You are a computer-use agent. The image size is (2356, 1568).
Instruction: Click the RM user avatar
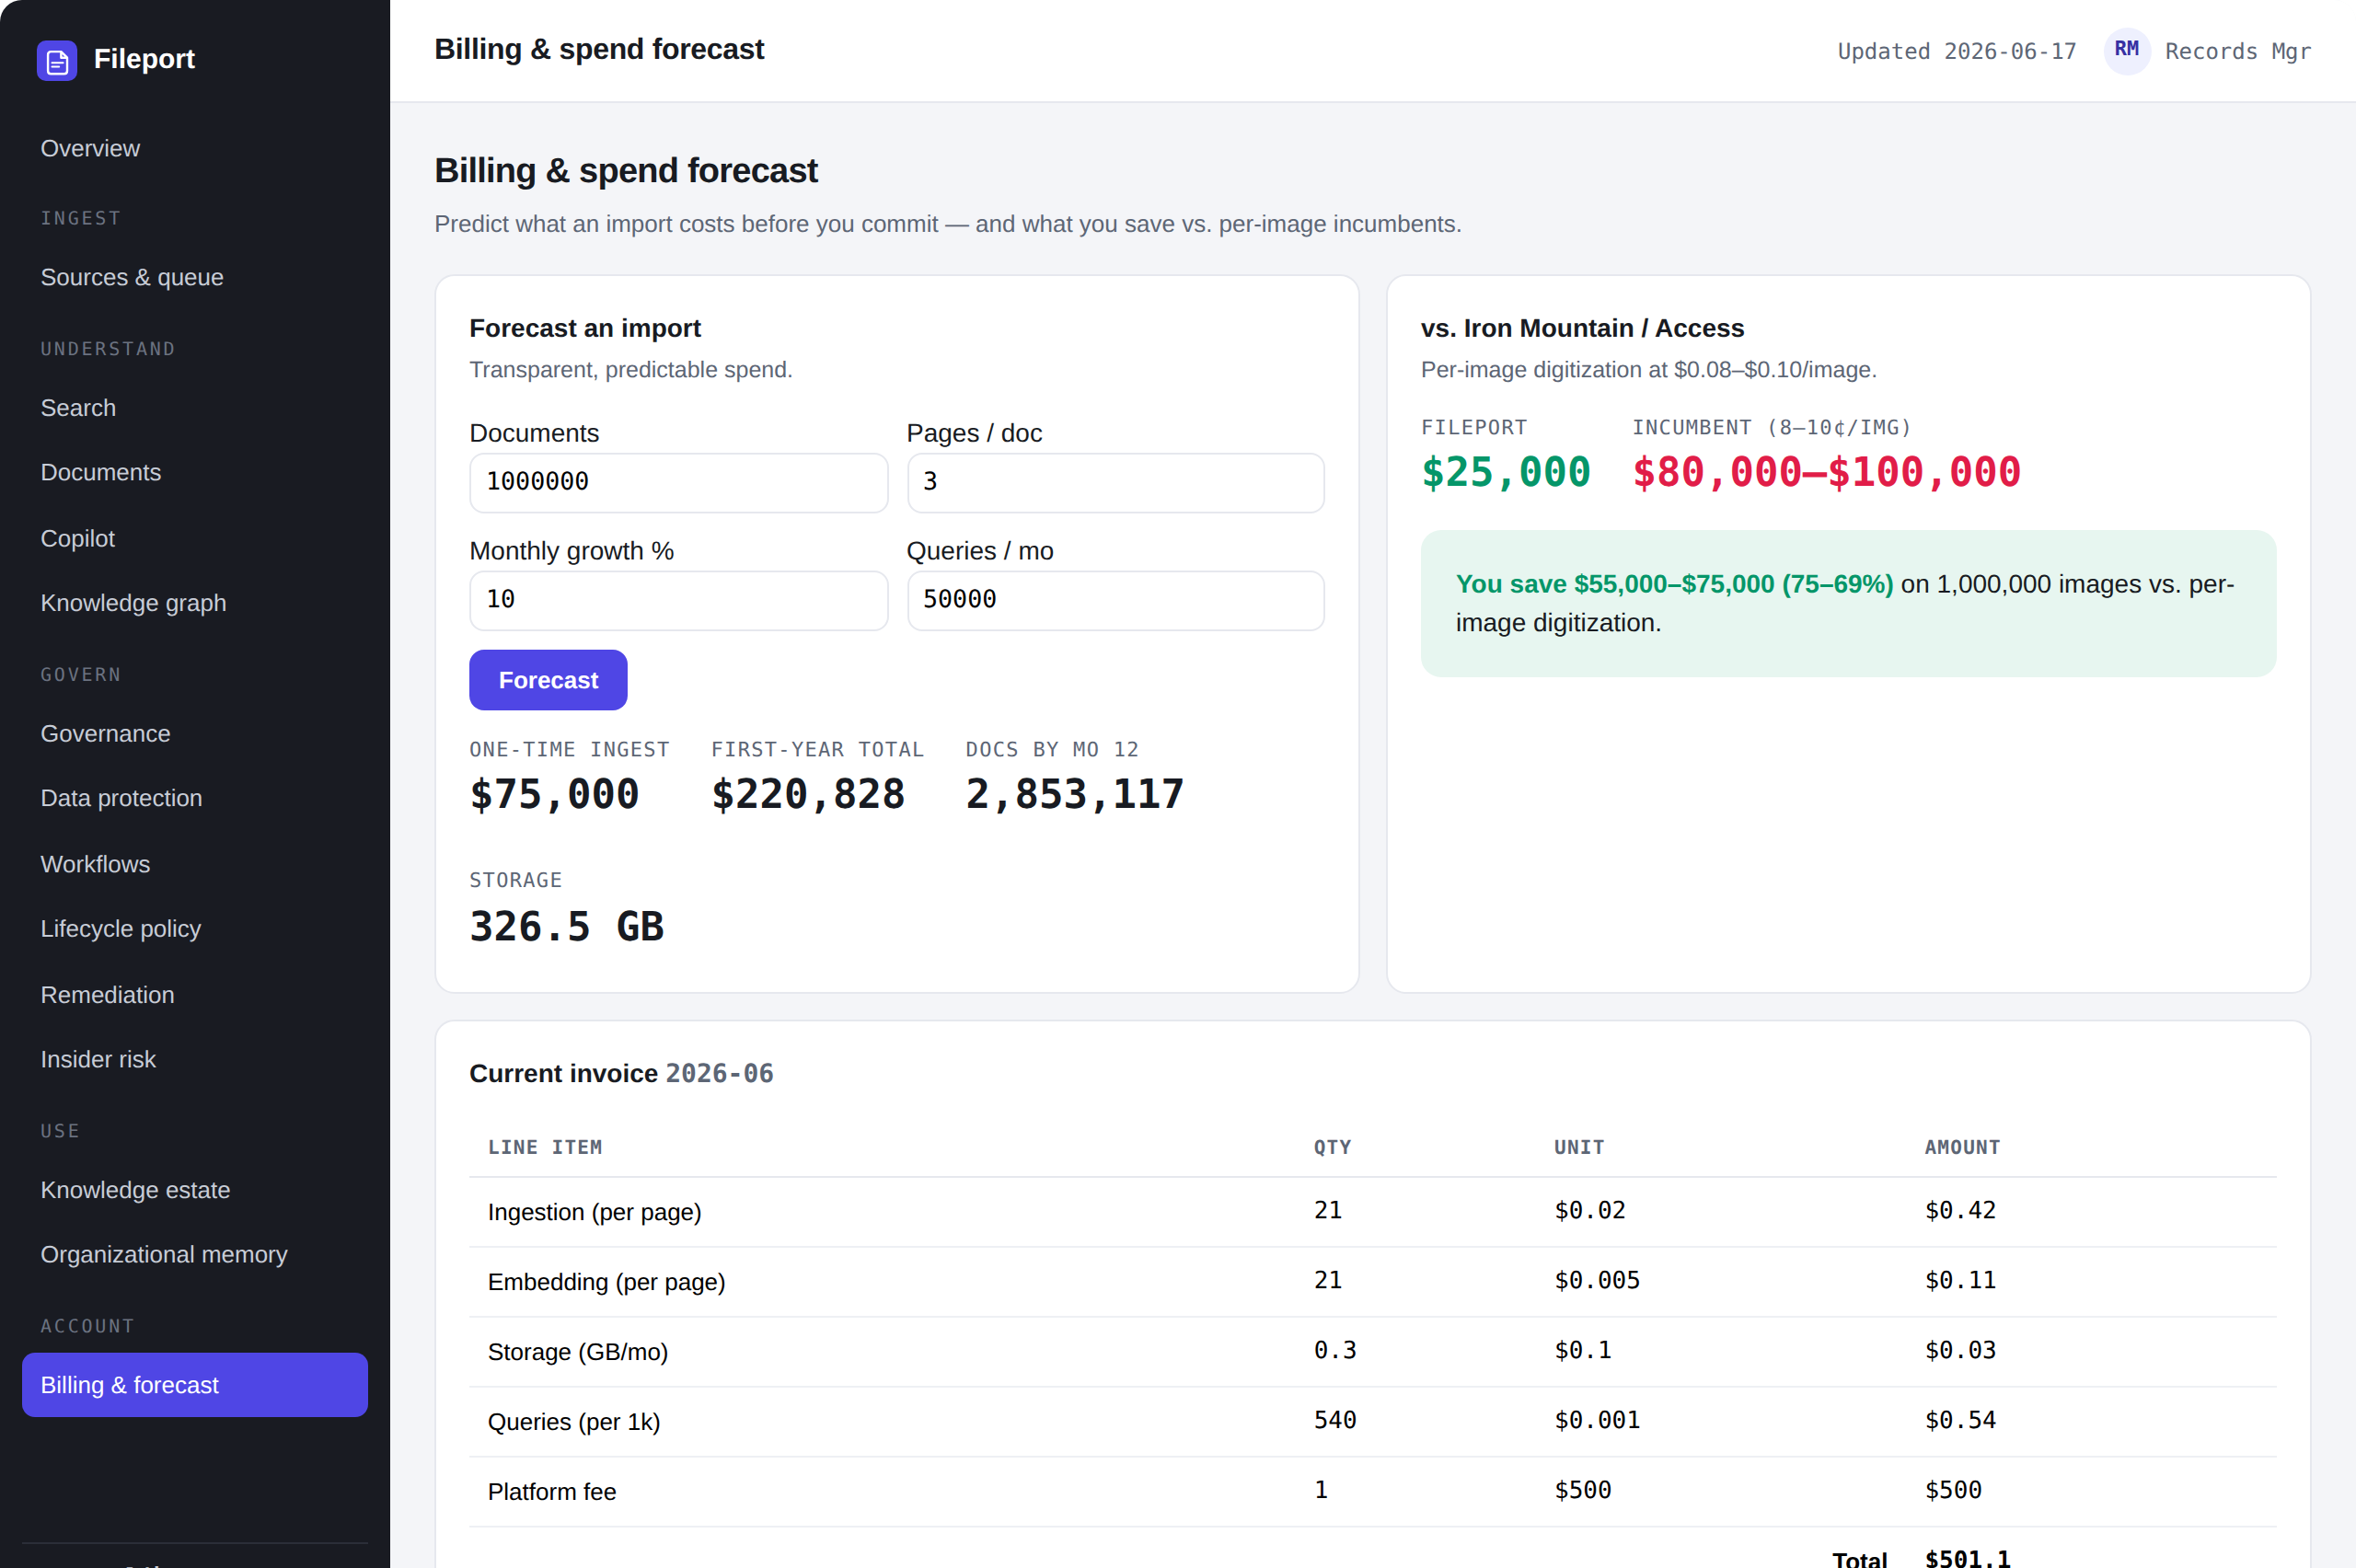[2127, 50]
